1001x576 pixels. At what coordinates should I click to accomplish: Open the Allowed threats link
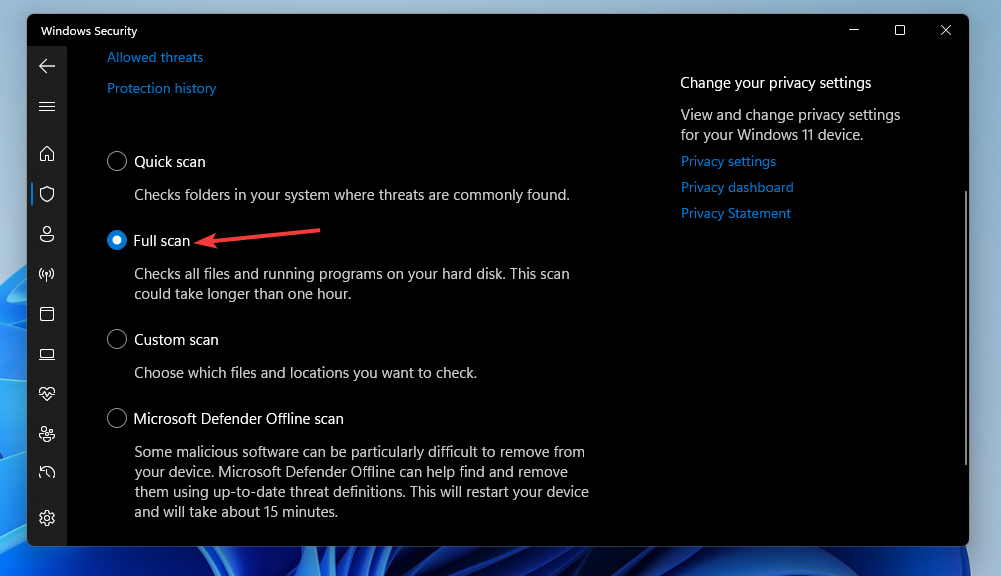154,57
